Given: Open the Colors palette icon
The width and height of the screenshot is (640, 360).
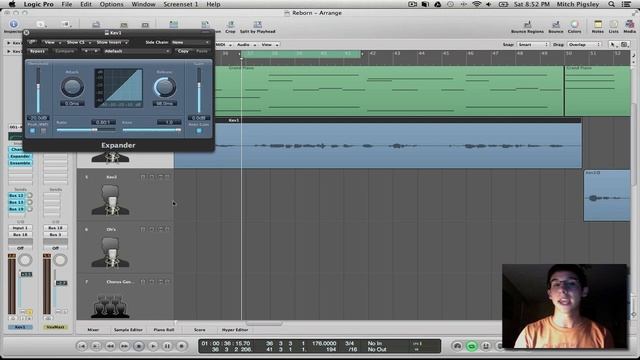Looking at the screenshot, I should pyautogui.click(x=574, y=24).
